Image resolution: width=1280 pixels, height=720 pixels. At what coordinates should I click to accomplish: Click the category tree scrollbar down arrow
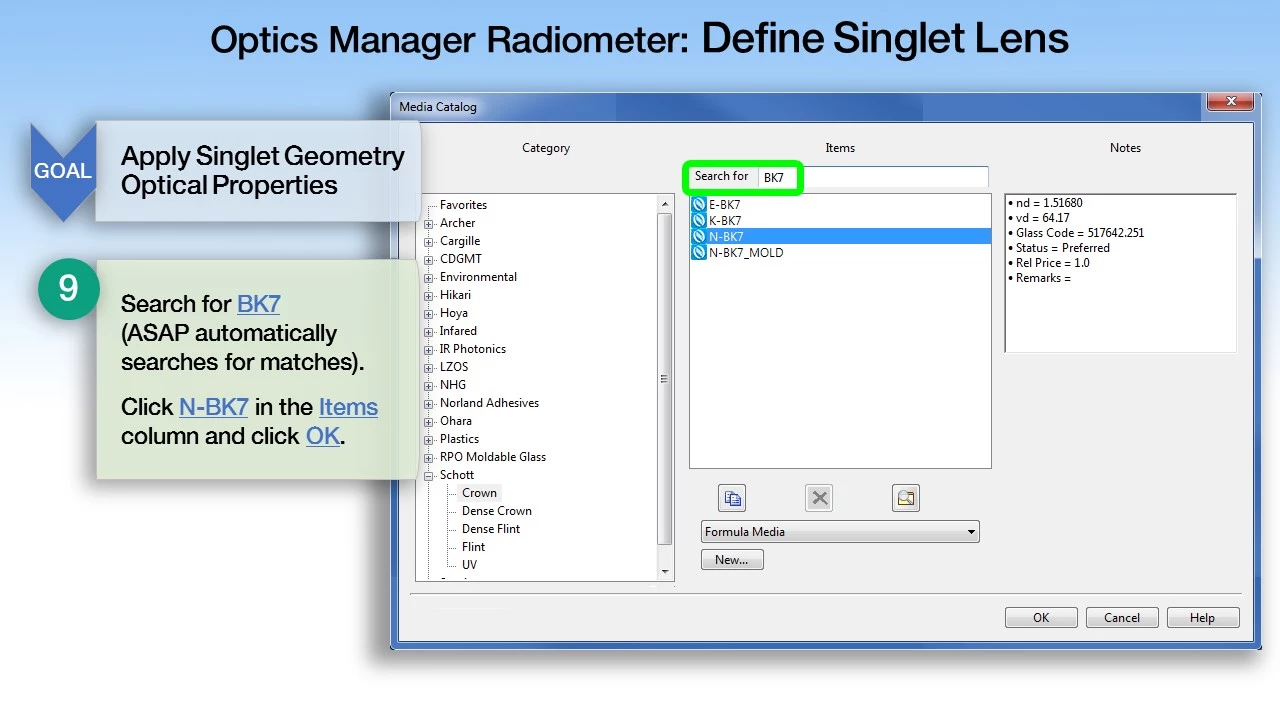click(666, 572)
